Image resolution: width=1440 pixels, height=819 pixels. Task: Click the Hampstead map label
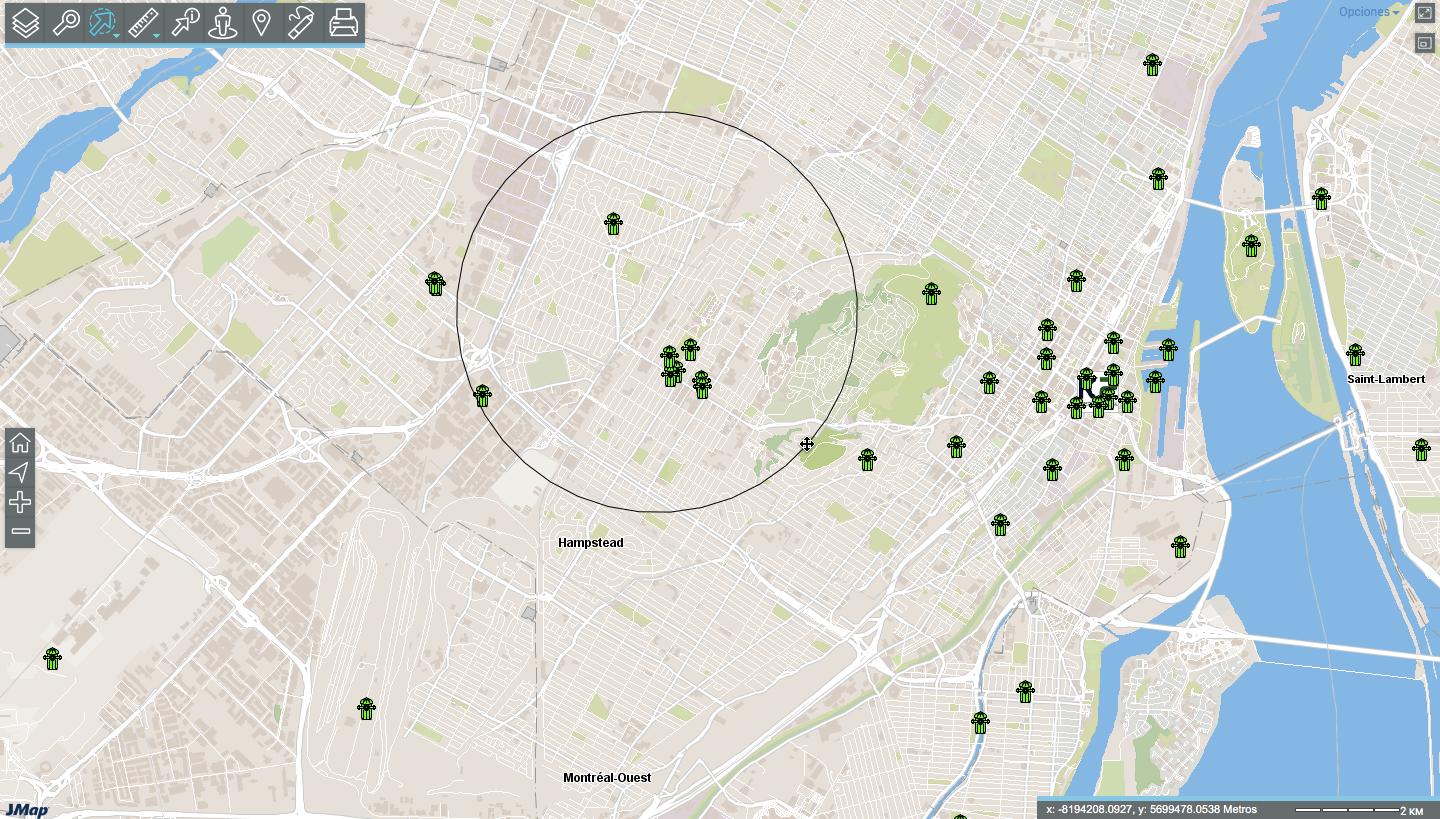pyautogui.click(x=590, y=543)
